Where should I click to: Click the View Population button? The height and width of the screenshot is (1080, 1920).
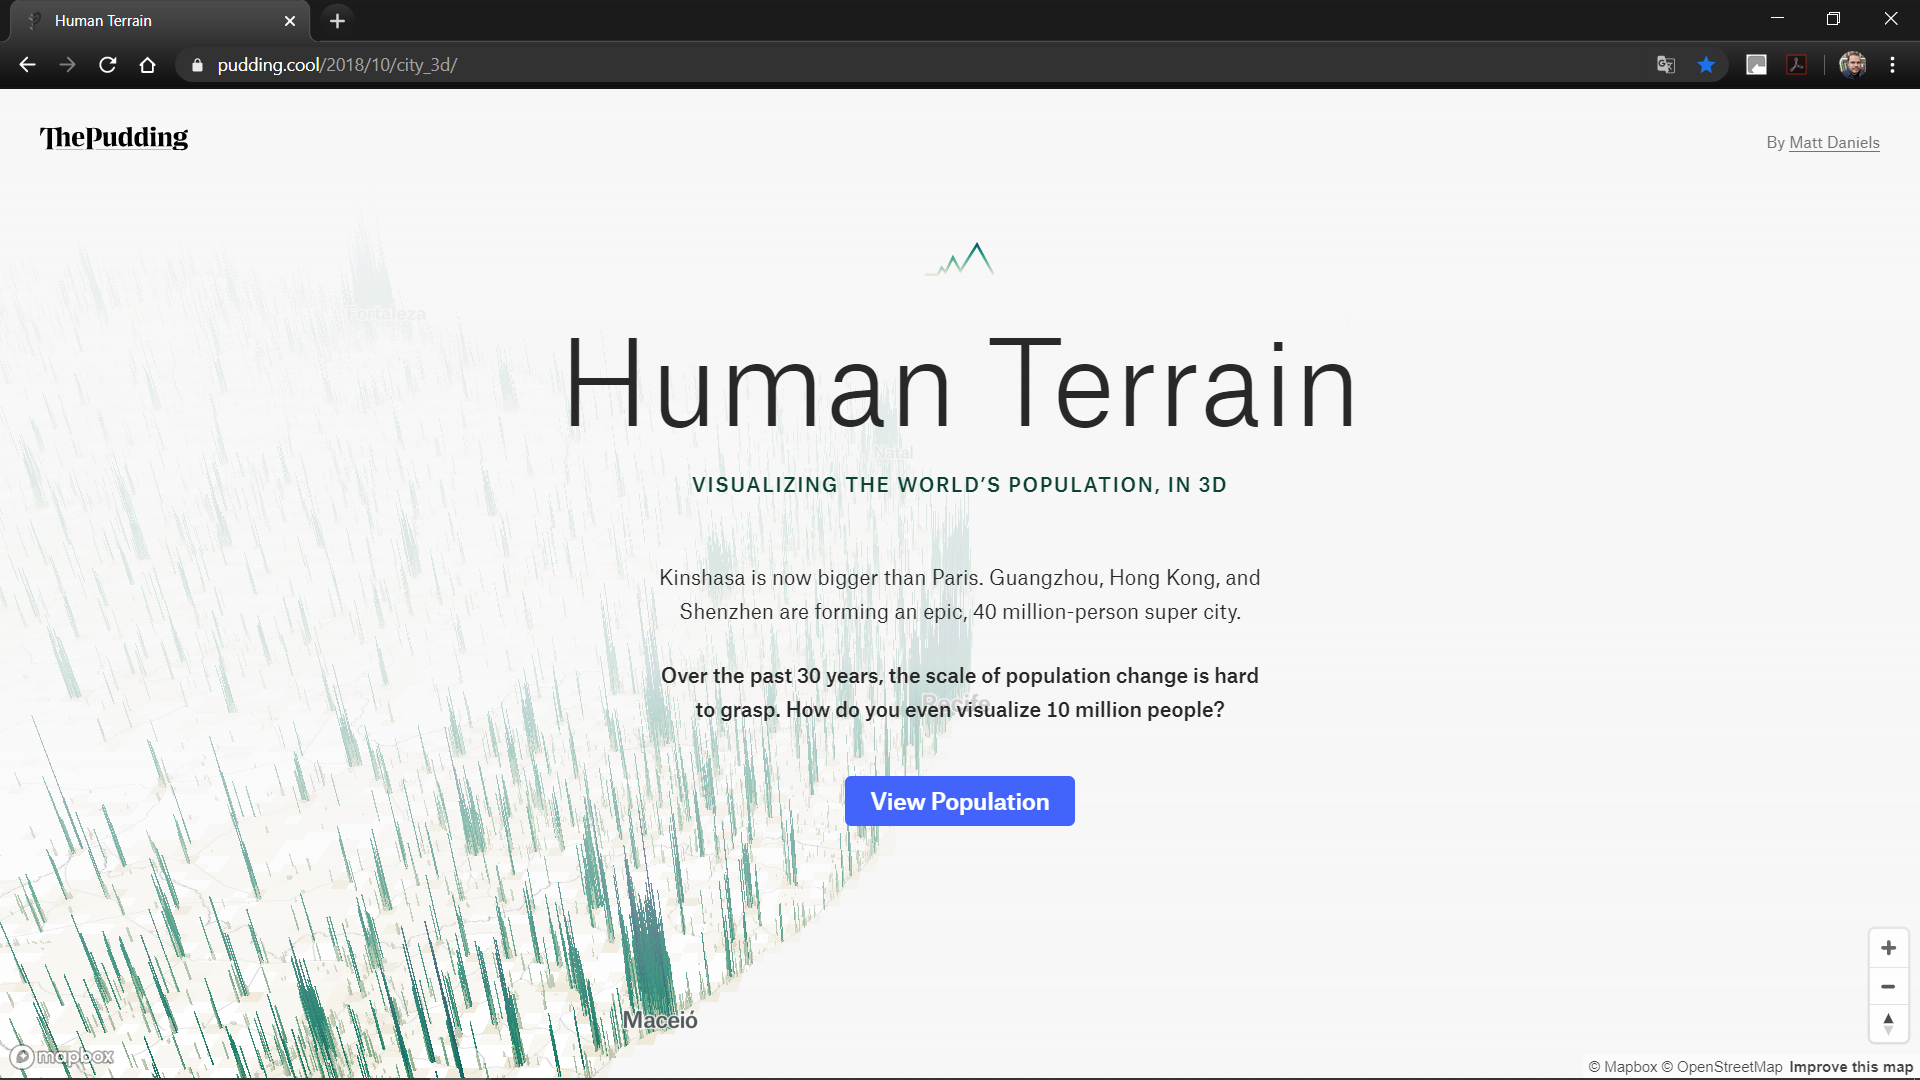coord(959,800)
